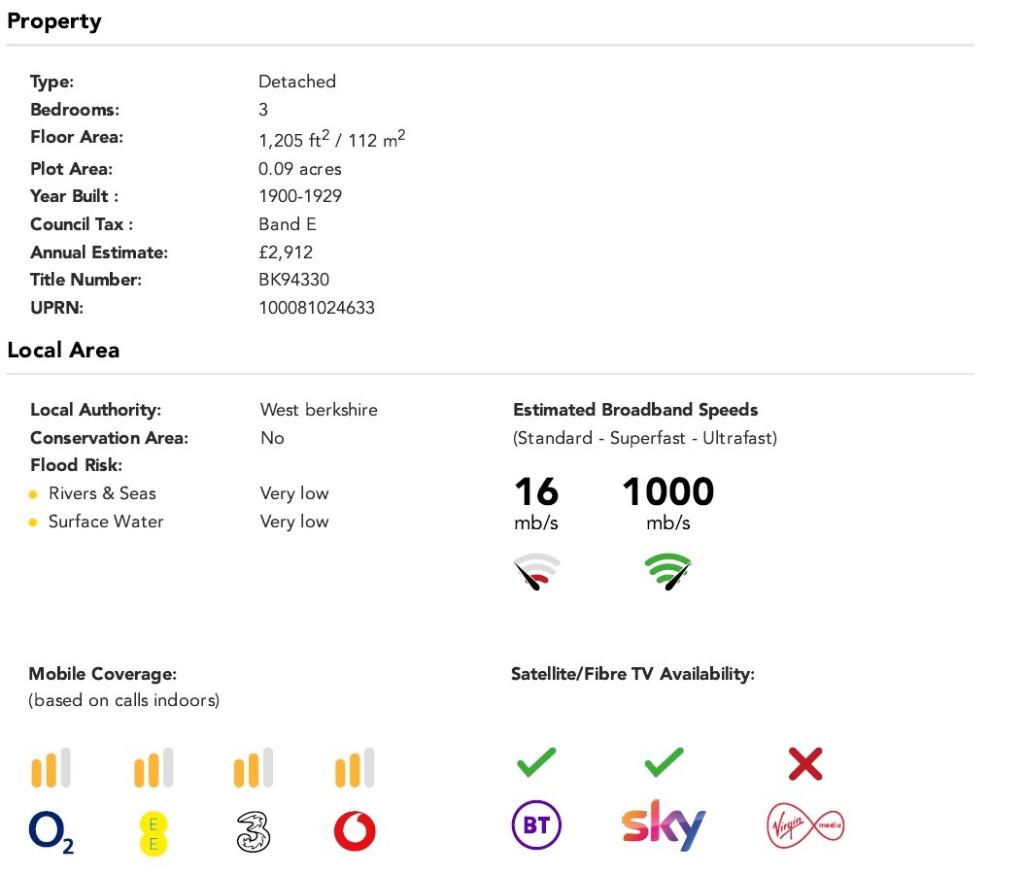Click the green ultrafast speed gauge icon
1024x875 pixels.
pyautogui.click(x=668, y=571)
